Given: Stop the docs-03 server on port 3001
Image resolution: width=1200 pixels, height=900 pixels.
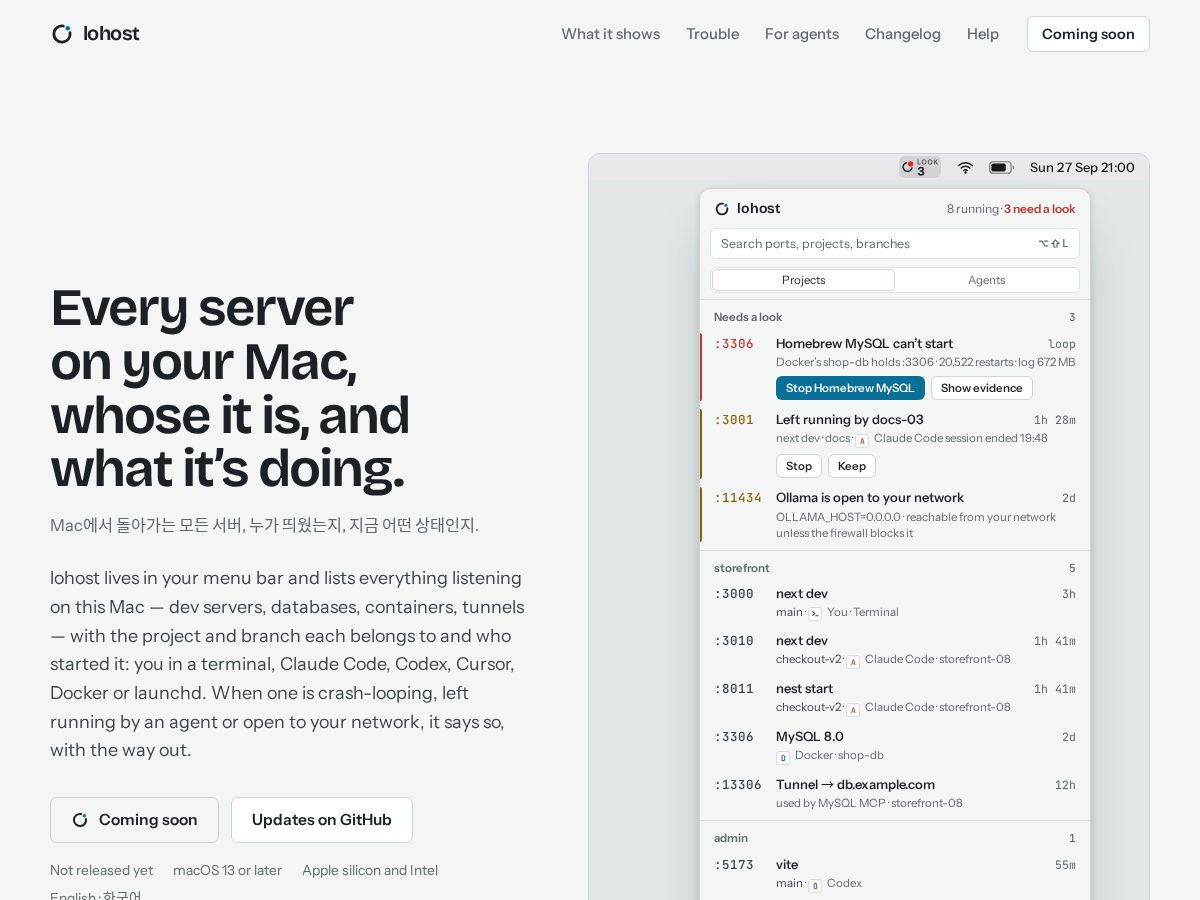Looking at the screenshot, I should pyautogui.click(x=799, y=466).
